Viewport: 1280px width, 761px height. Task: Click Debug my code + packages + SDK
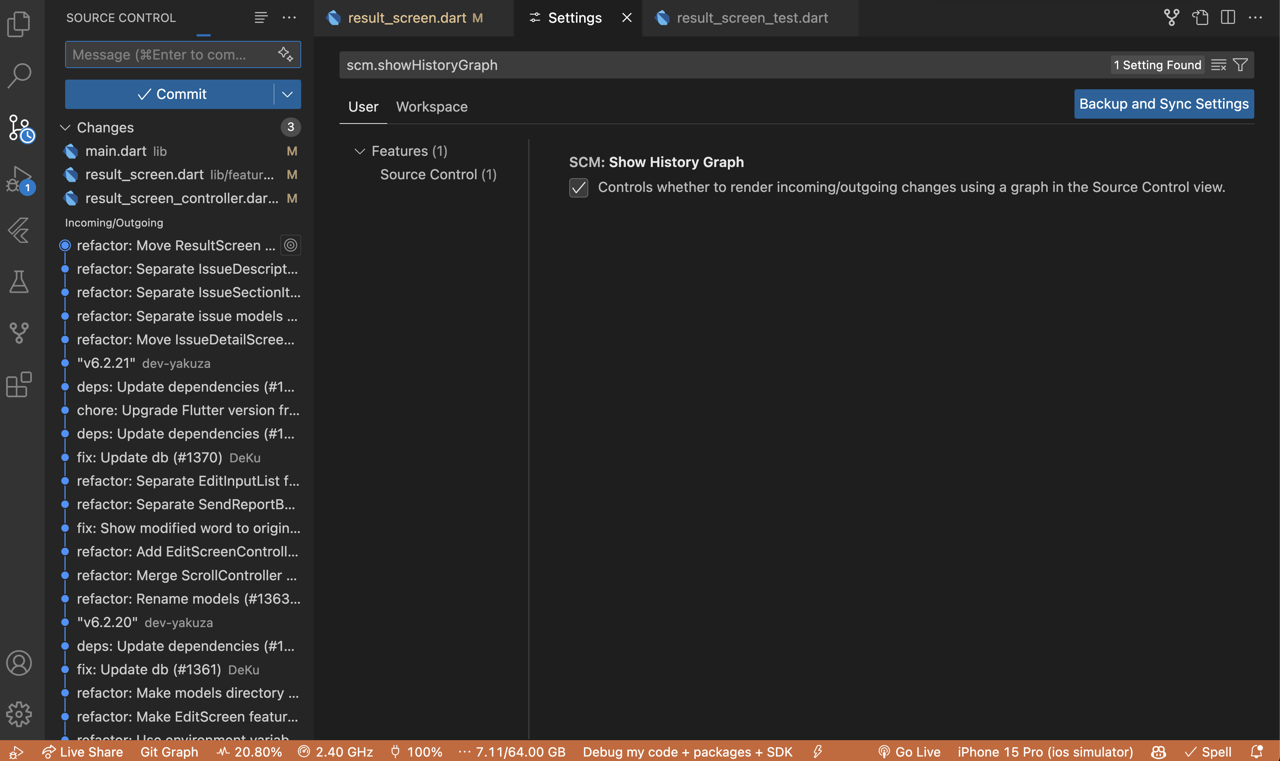688,752
